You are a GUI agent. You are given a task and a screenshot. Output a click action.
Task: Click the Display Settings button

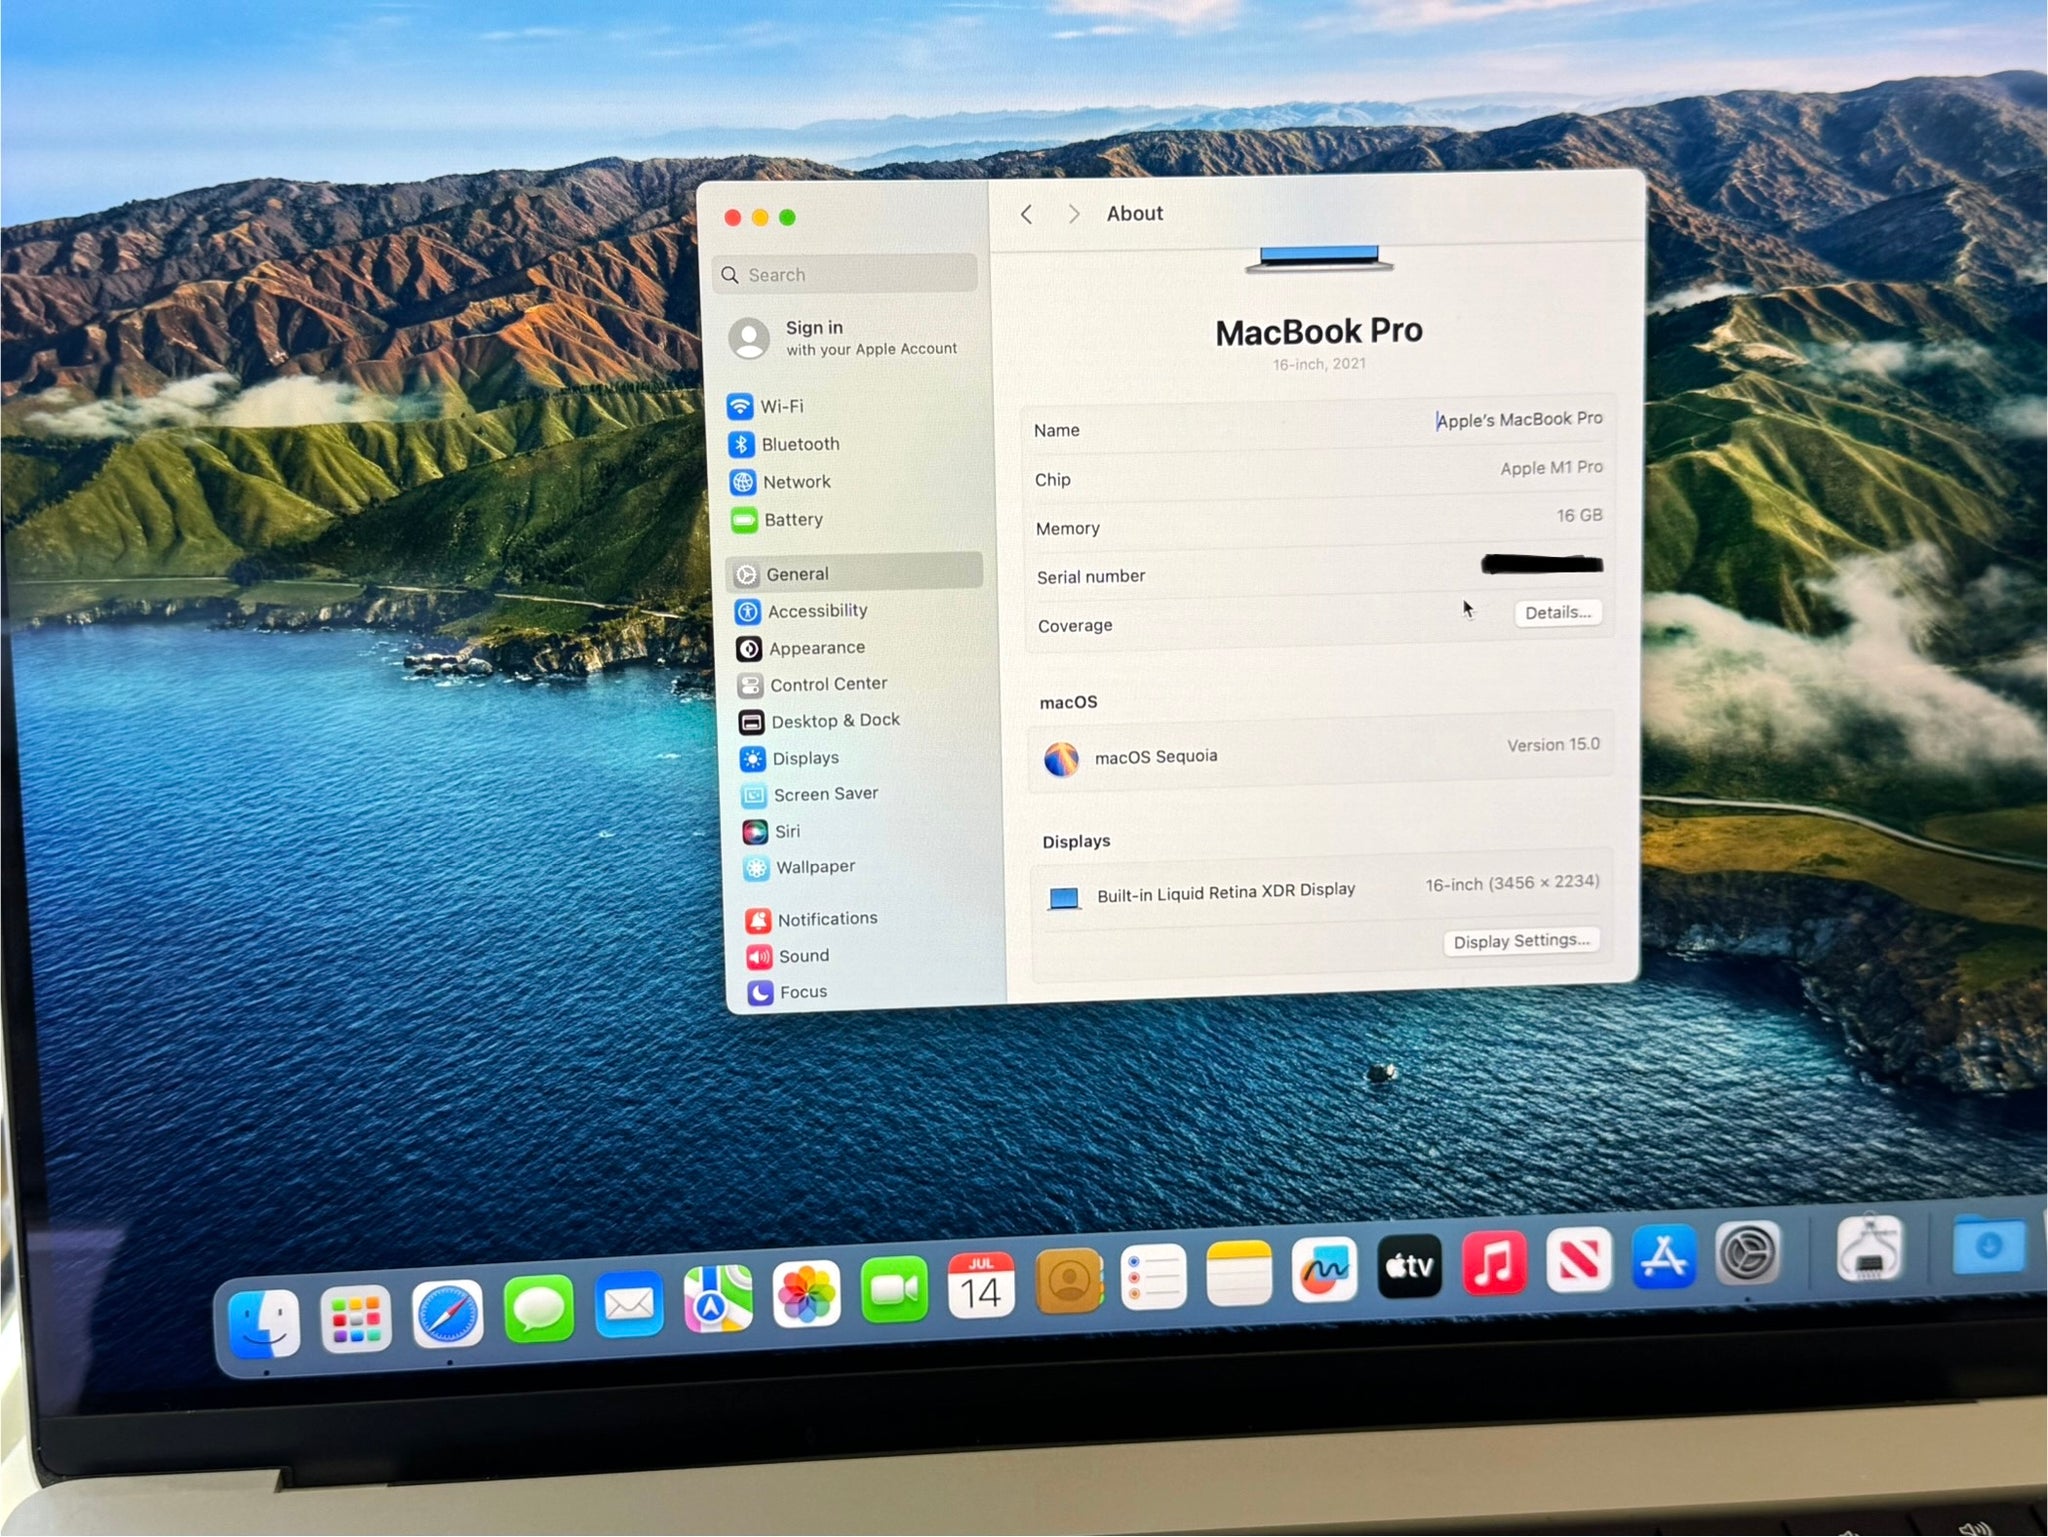click(1520, 941)
